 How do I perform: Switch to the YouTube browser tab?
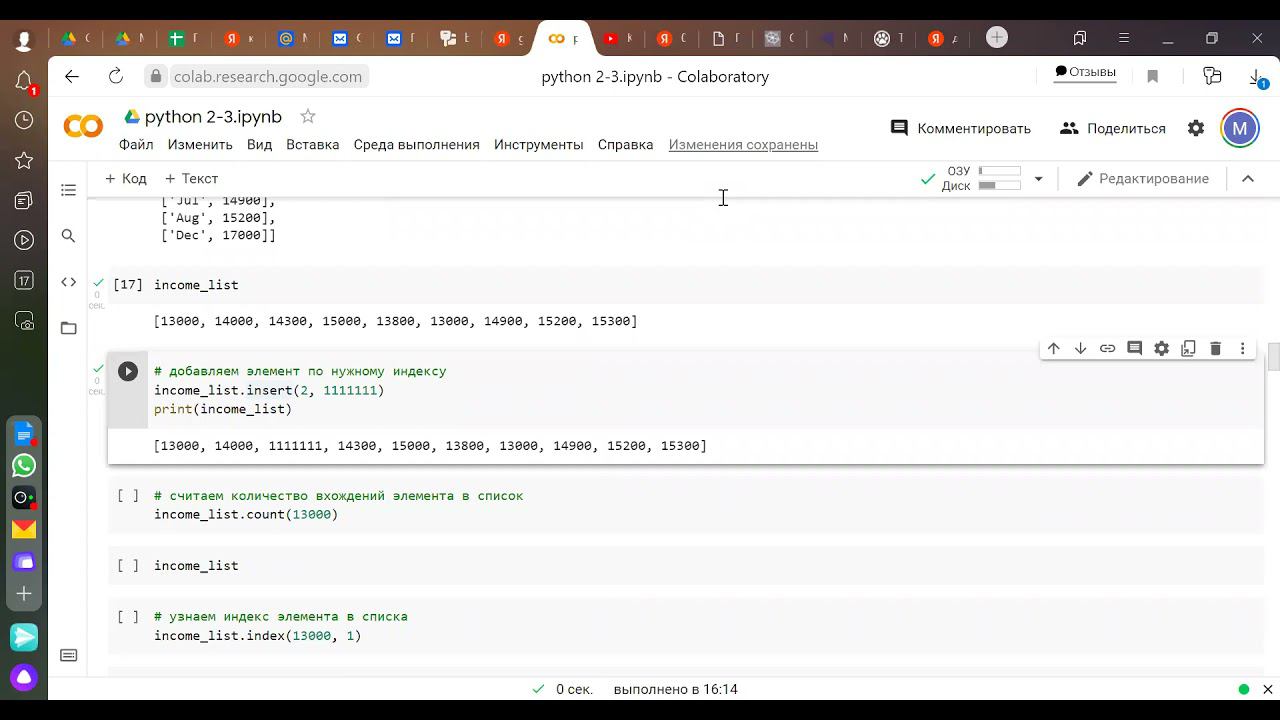pos(618,39)
